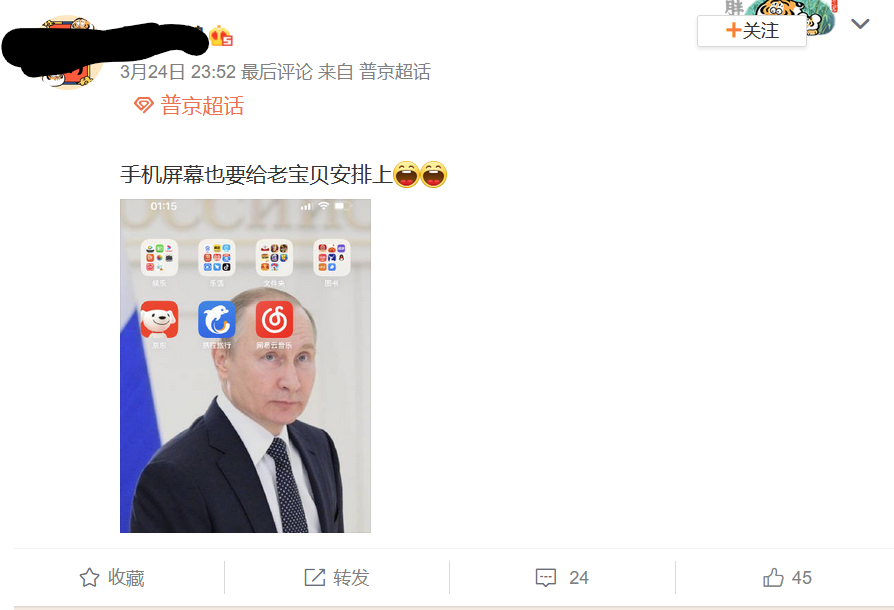Screen dimensions: 894x610
Task: Open the attached phone screenshot image
Action: pos(245,366)
